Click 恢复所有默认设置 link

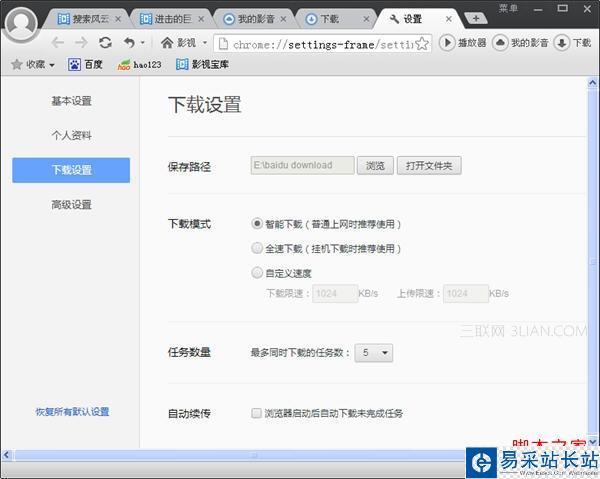(x=72, y=412)
